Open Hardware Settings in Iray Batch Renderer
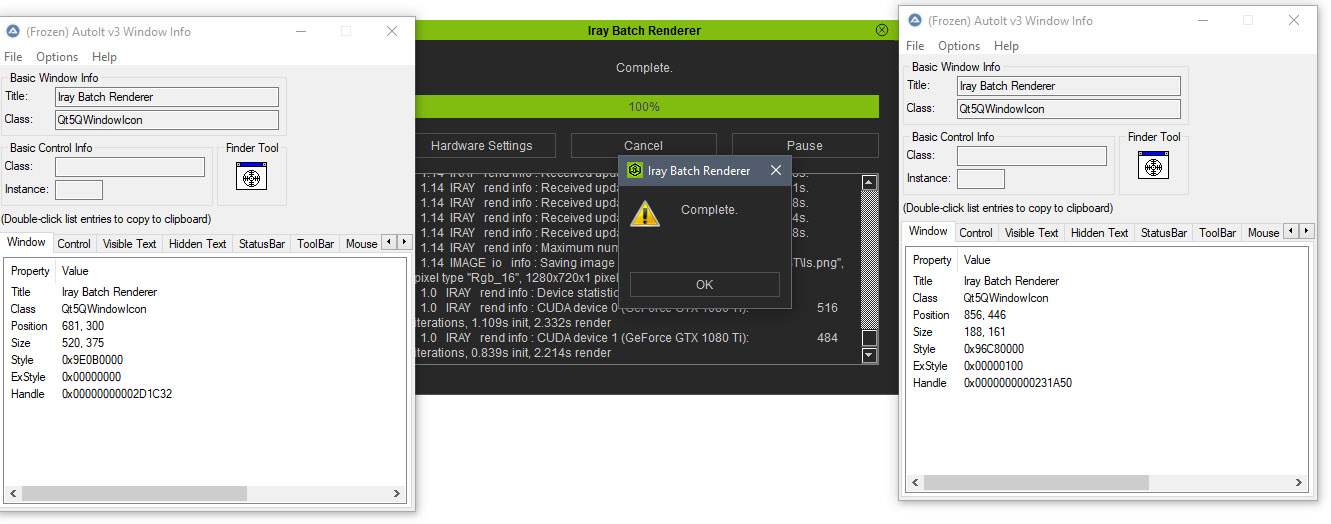This screenshot has width=1331, height=524. (x=481, y=145)
